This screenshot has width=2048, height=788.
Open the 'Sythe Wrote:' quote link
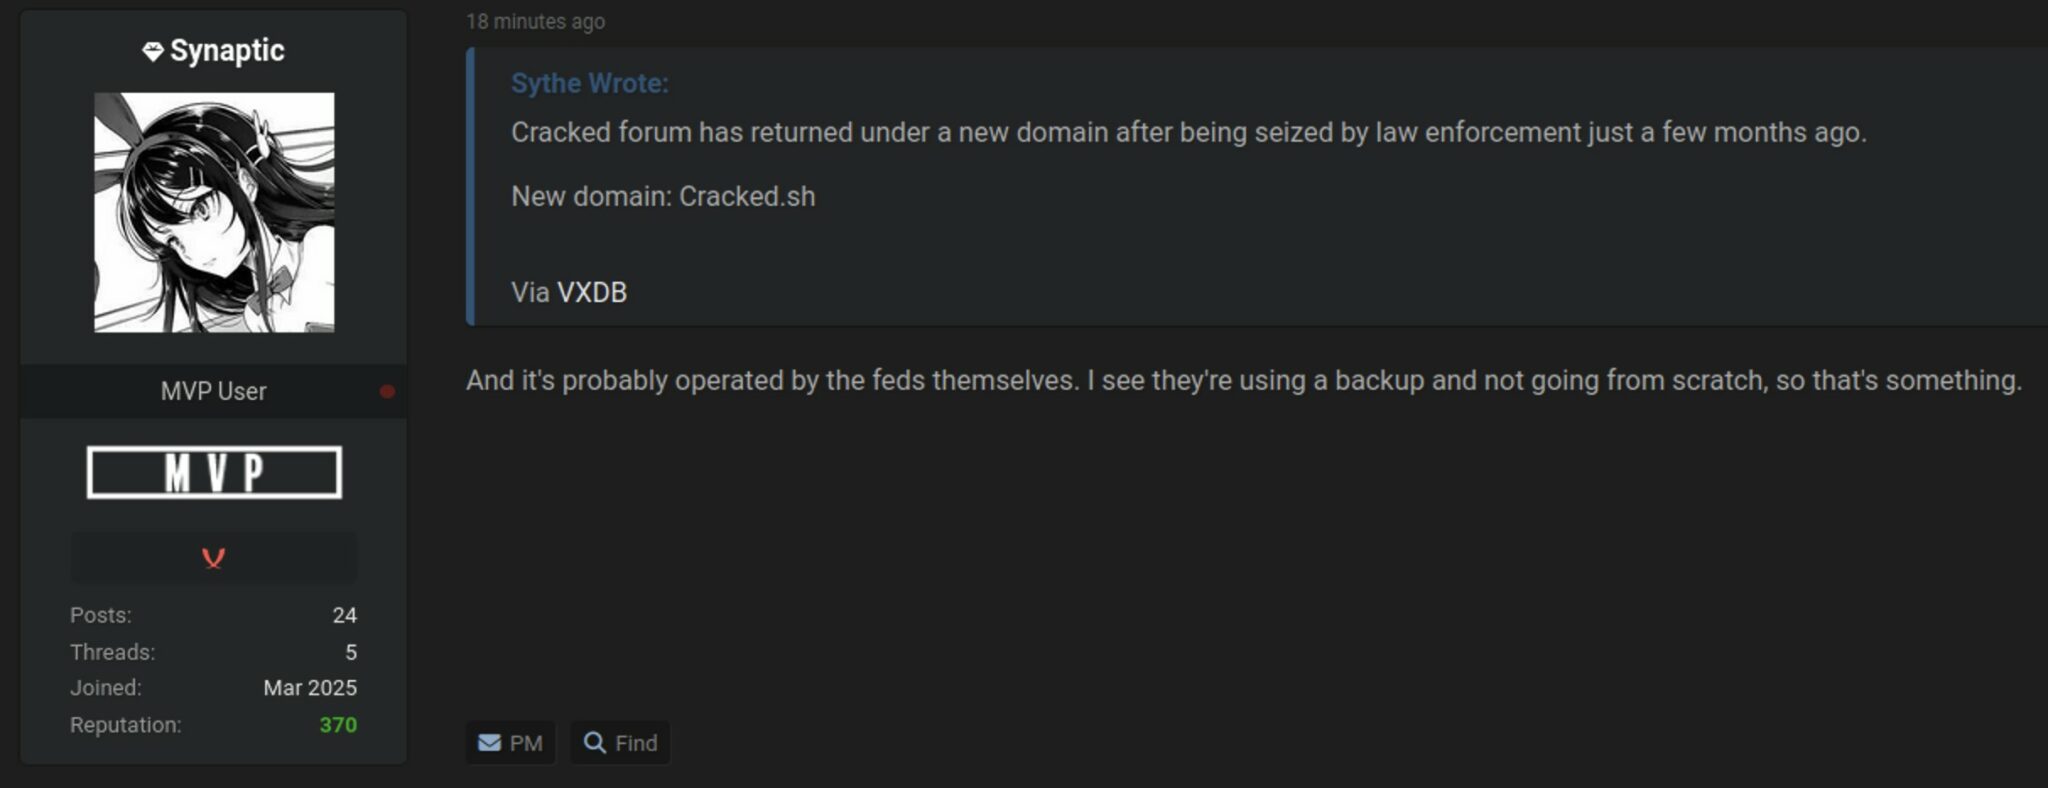589,83
